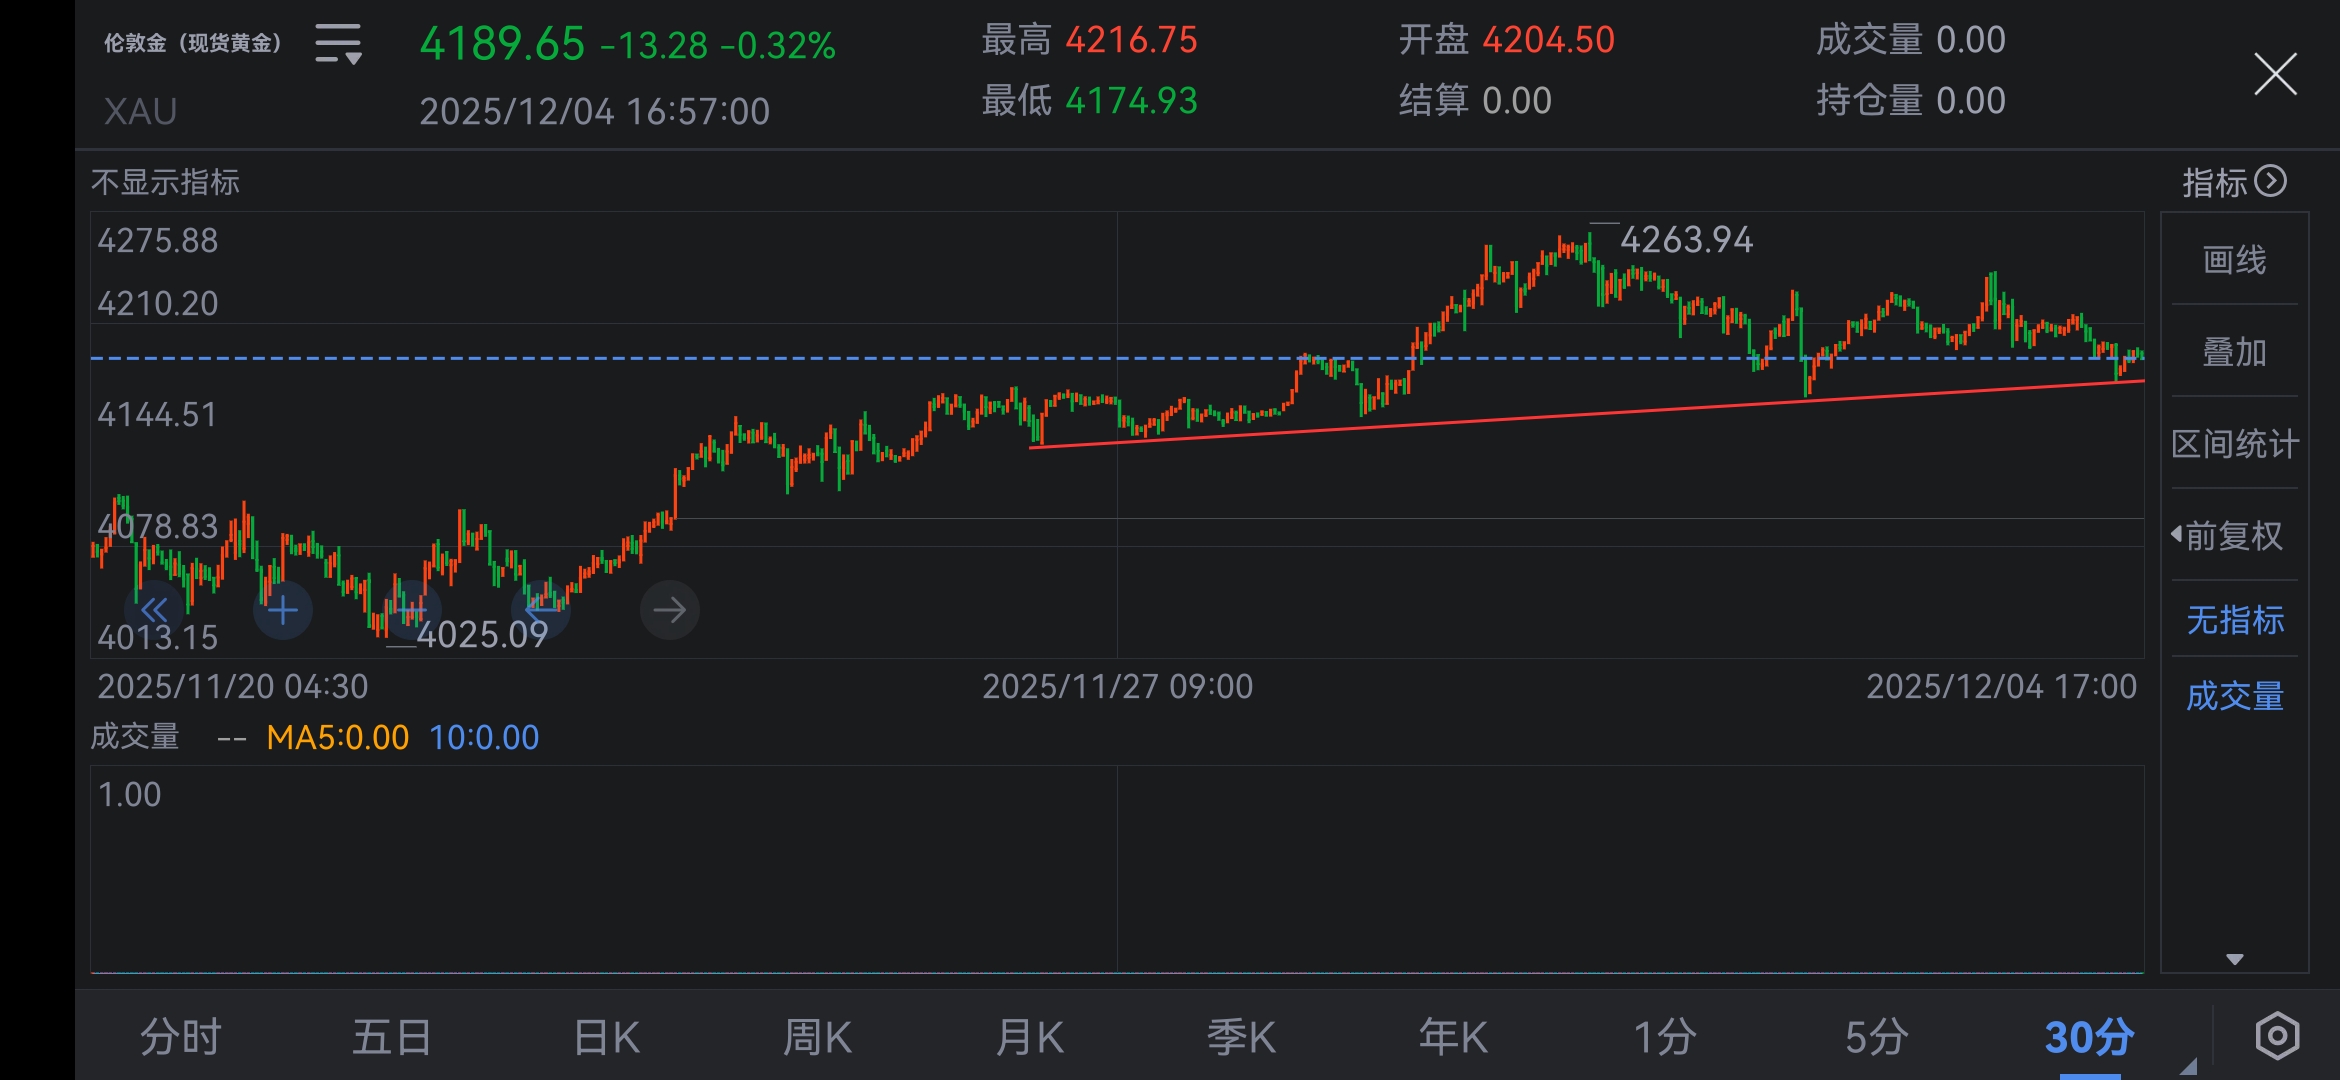Screen dimensions: 2340x1080
Task: Expand more options with sidebar down arrow
Action: [2234, 959]
